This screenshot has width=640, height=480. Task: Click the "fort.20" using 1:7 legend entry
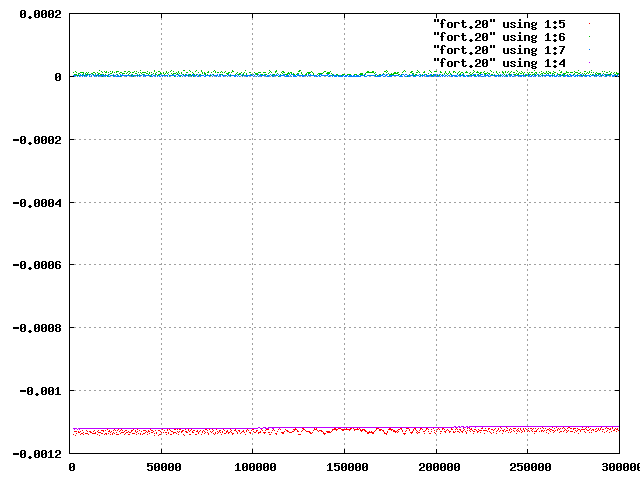[x=499, y=51]
